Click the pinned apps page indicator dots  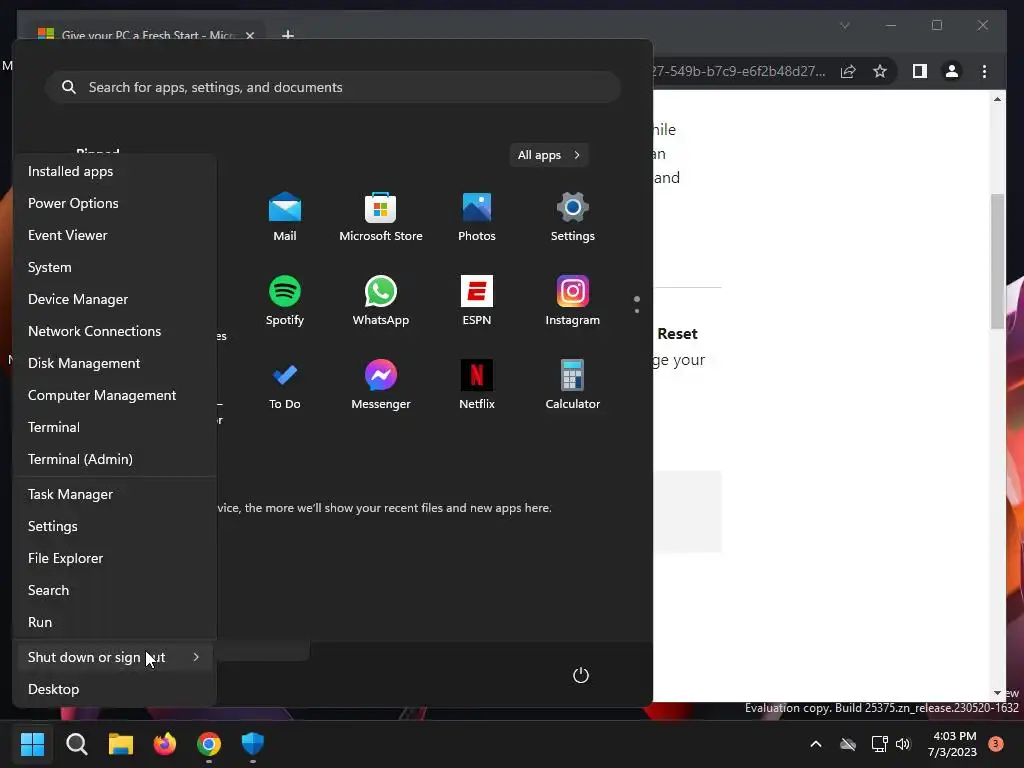[637, 304]
